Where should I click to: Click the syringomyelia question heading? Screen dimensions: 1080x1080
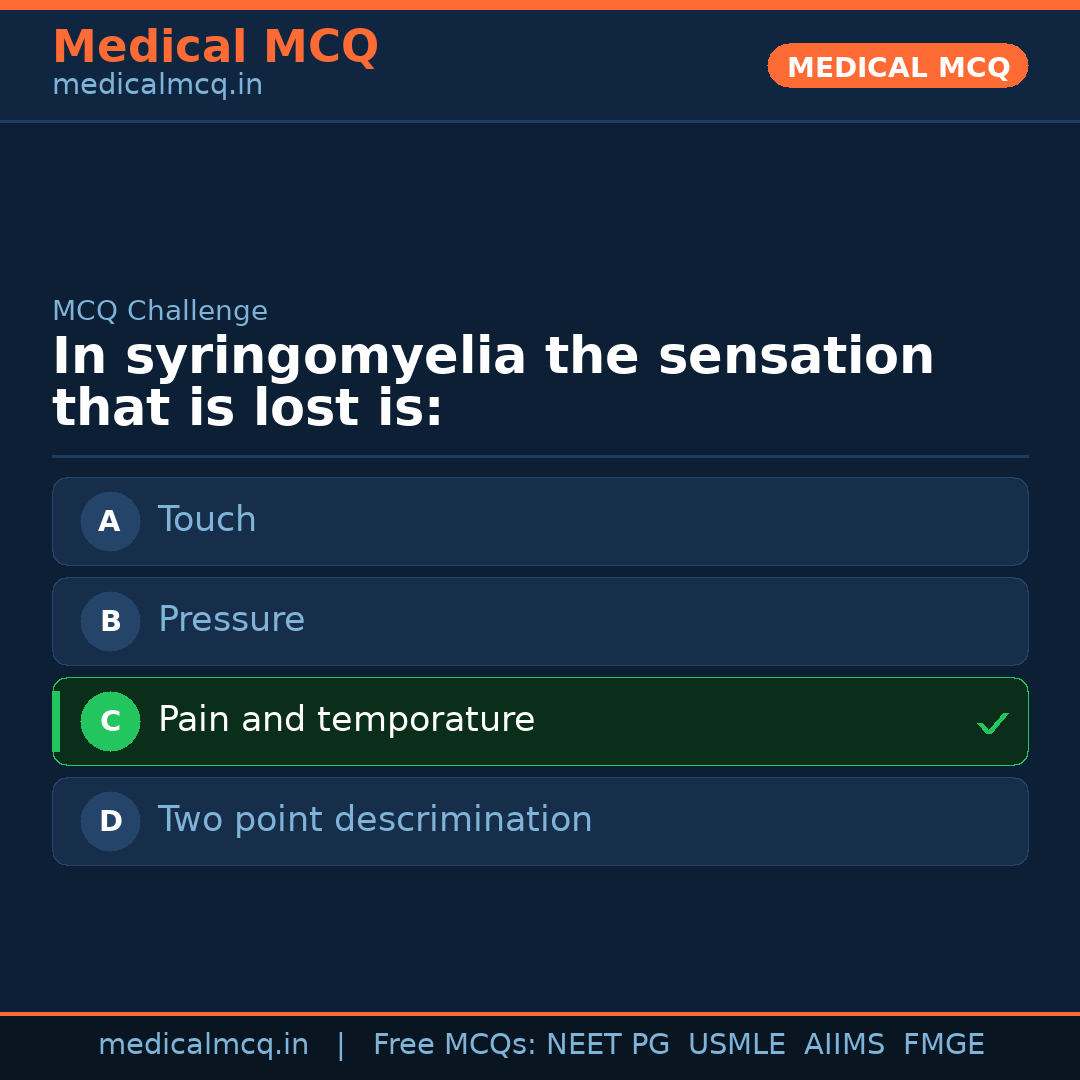point(493,382)
